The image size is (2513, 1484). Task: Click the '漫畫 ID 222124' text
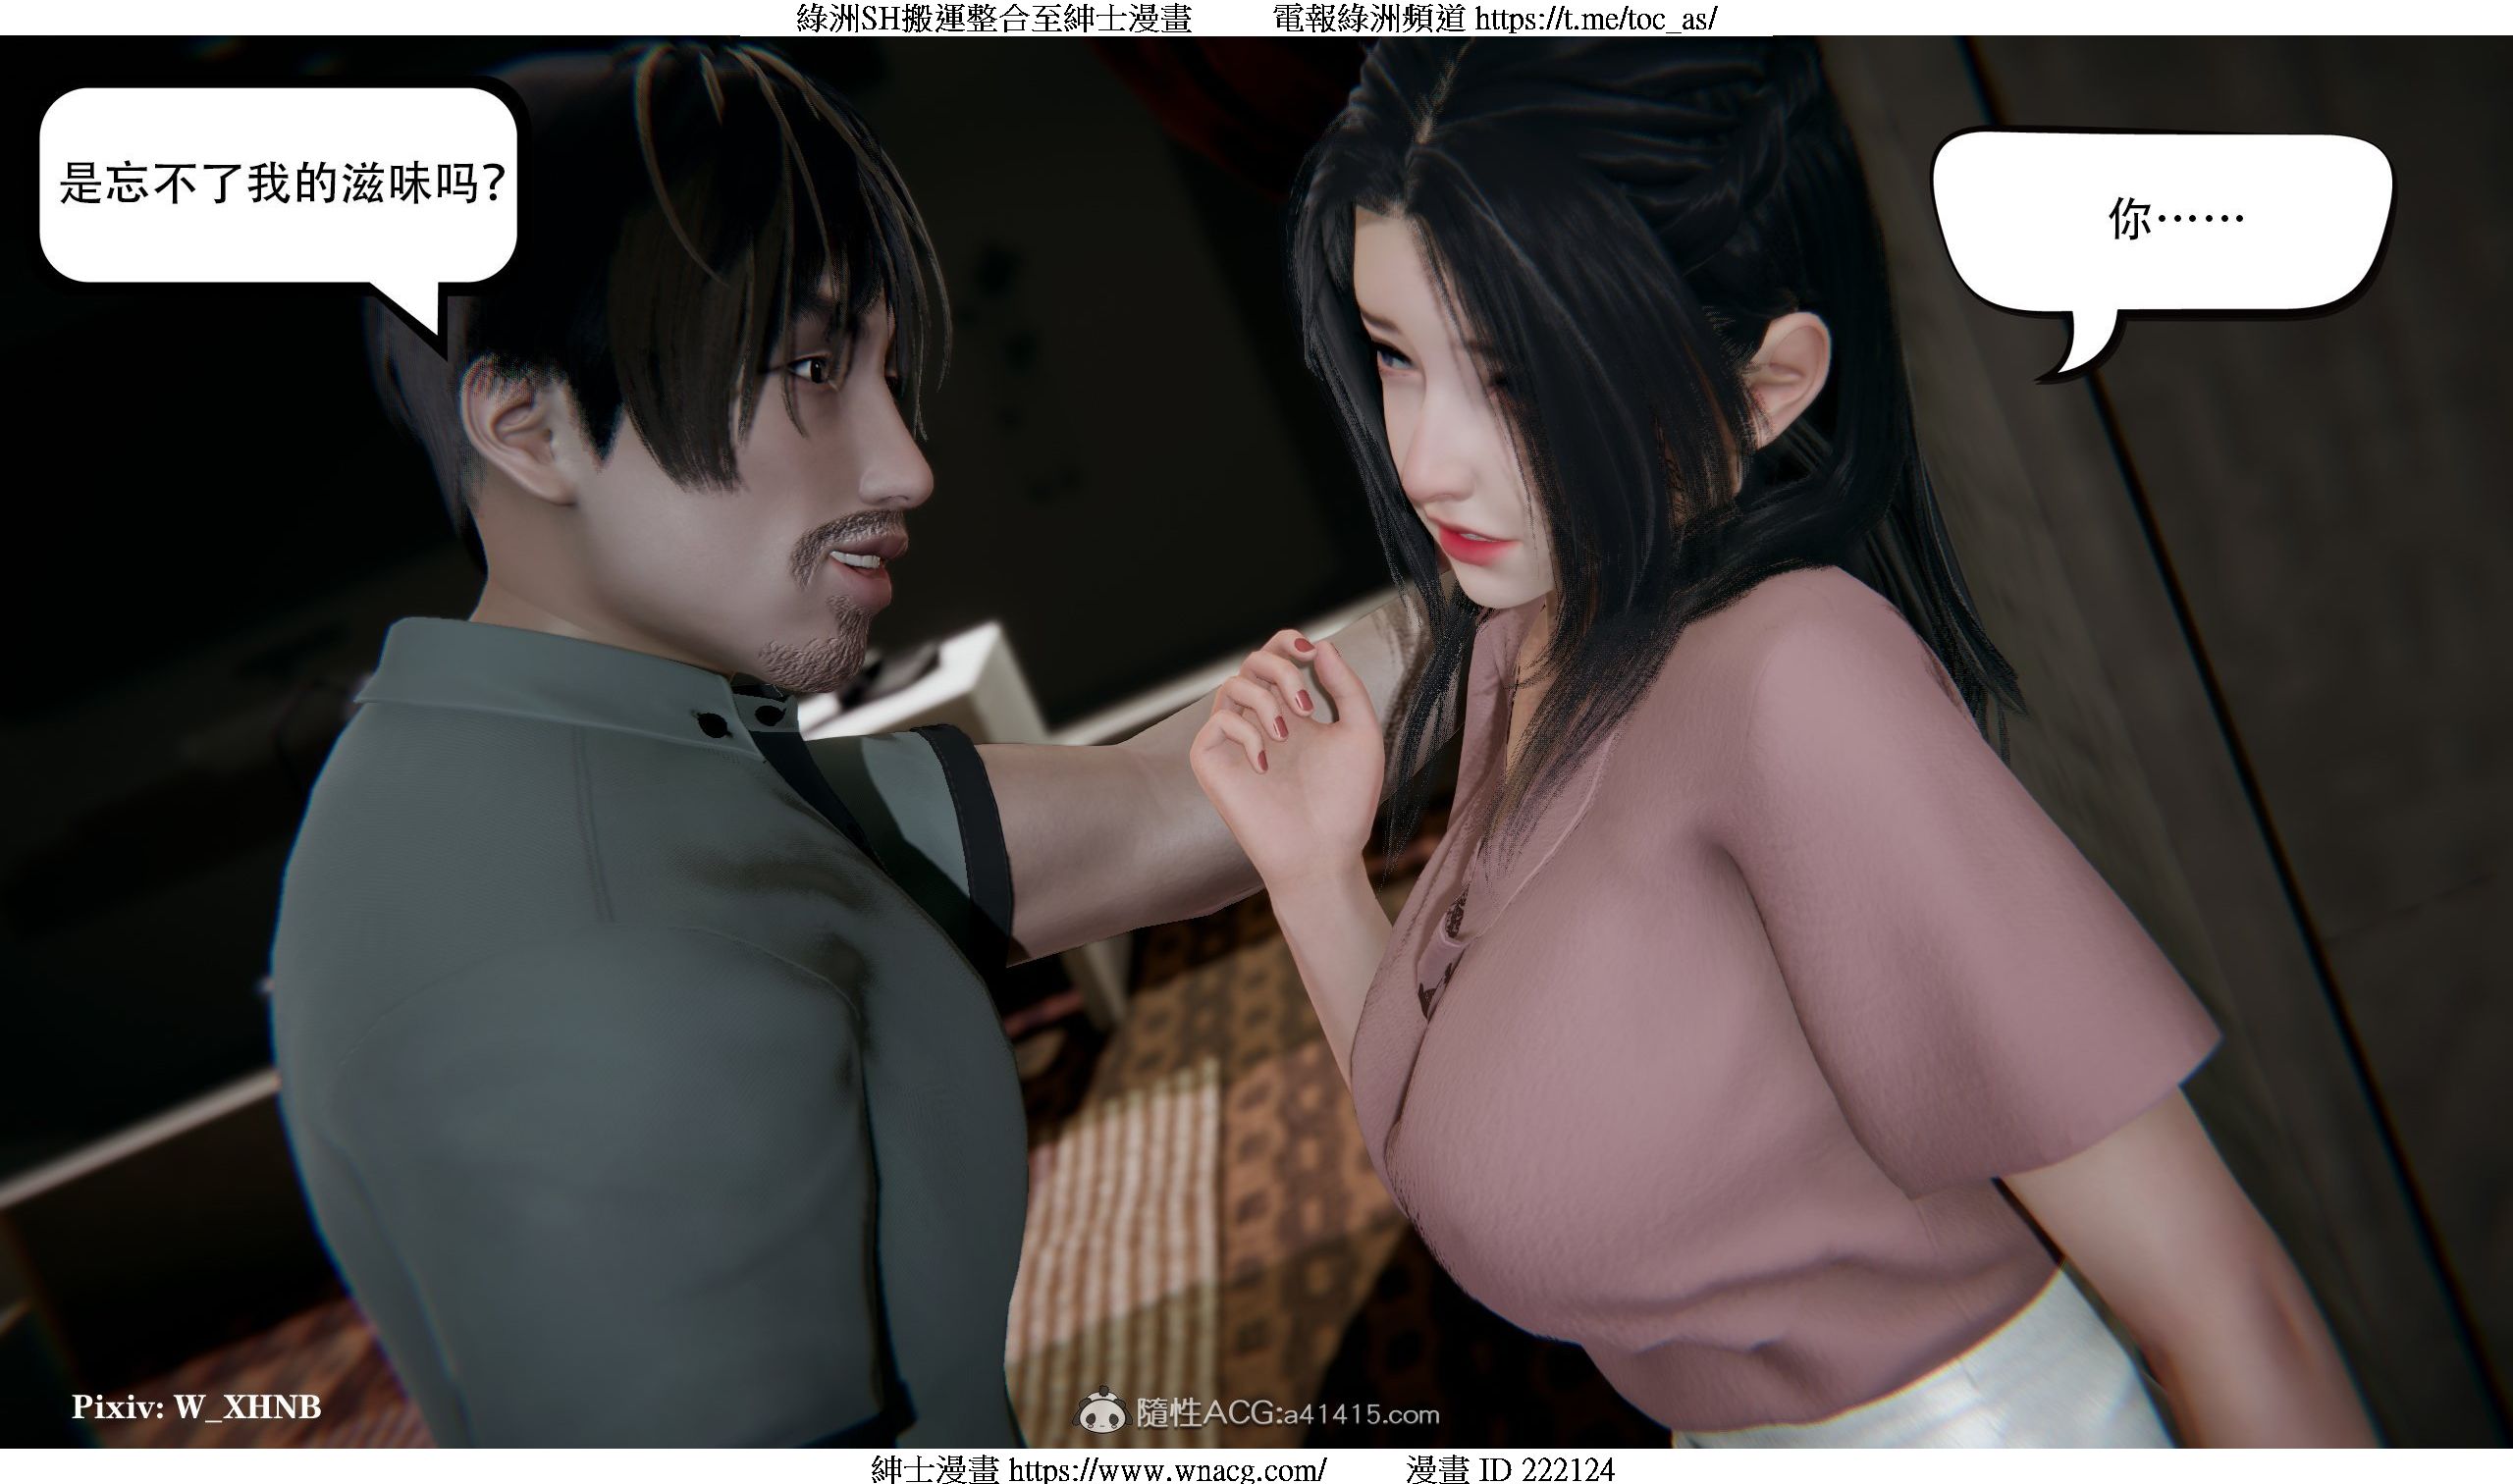[1510, 1470]
